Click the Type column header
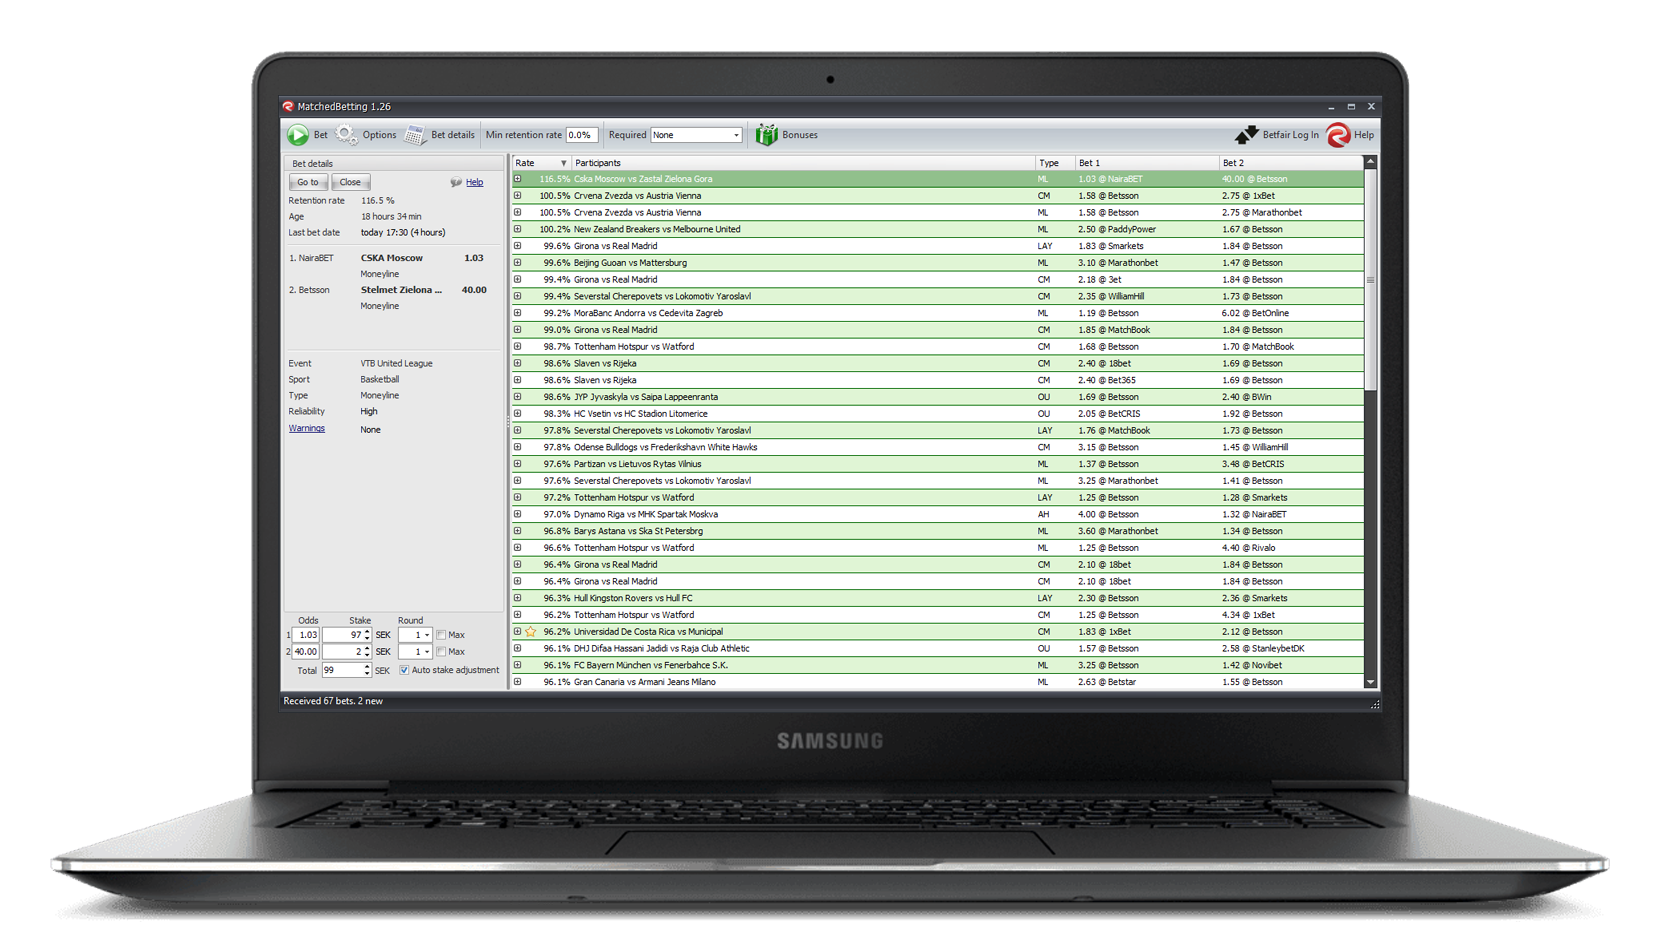 1055,163
